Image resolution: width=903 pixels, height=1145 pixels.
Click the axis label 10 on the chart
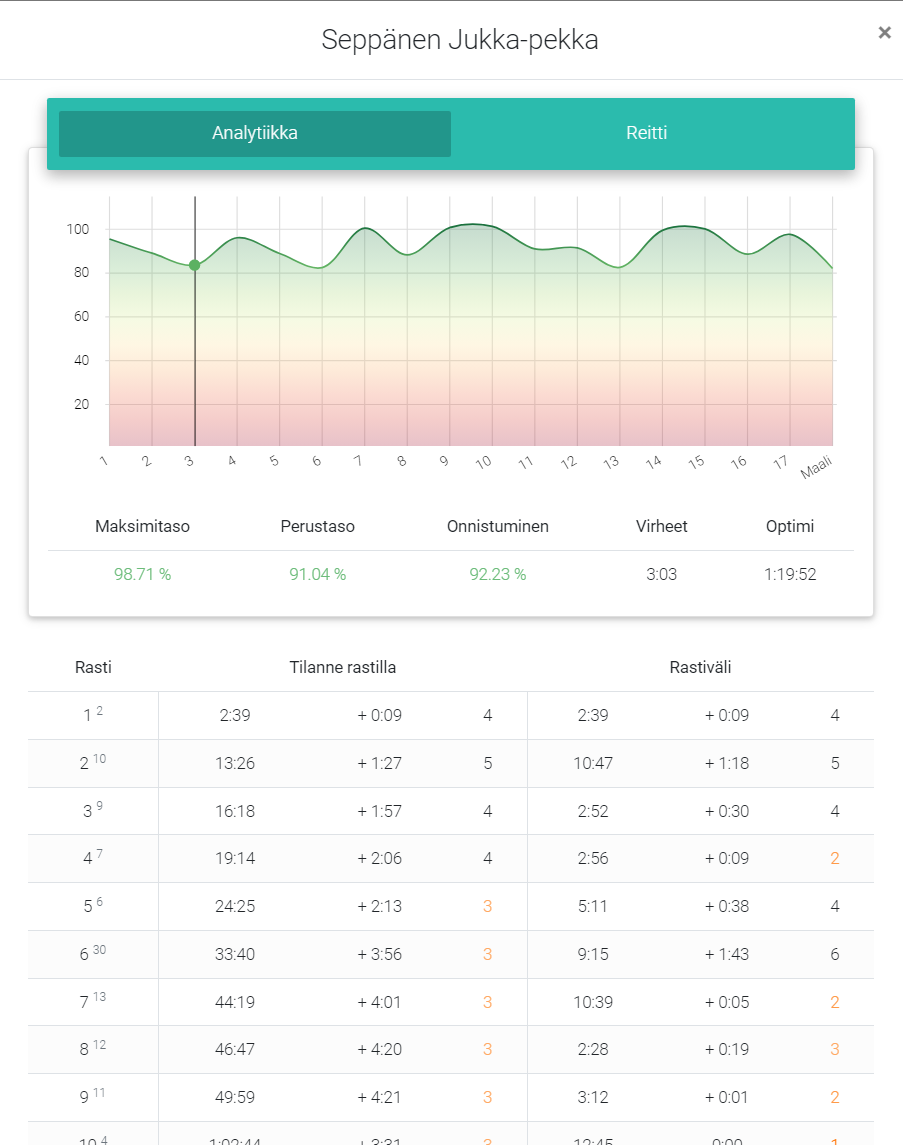[x=483, y=463]
